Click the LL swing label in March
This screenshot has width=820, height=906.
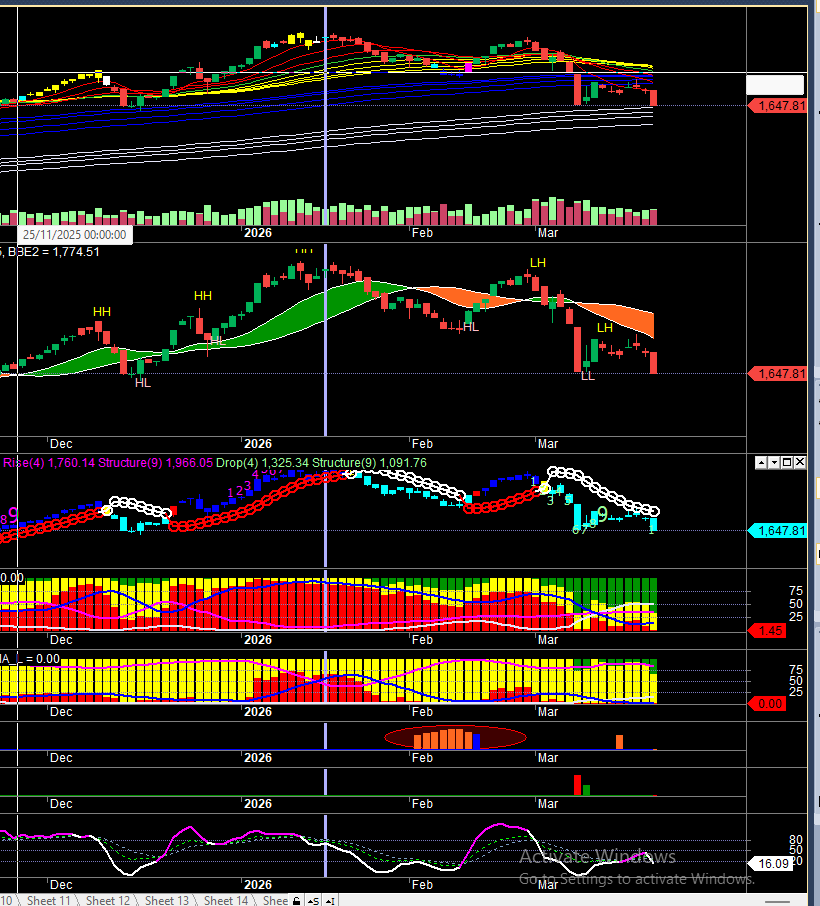coord(587,376)
